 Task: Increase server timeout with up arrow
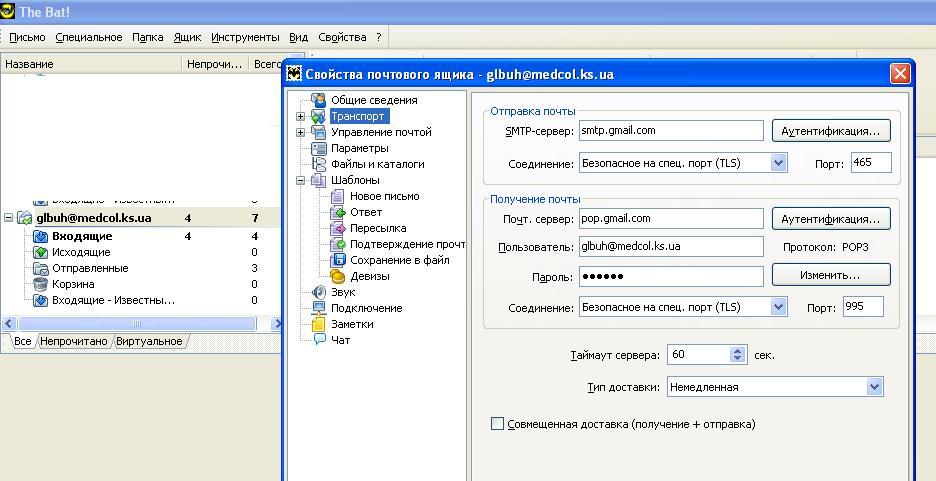point(738,350)
